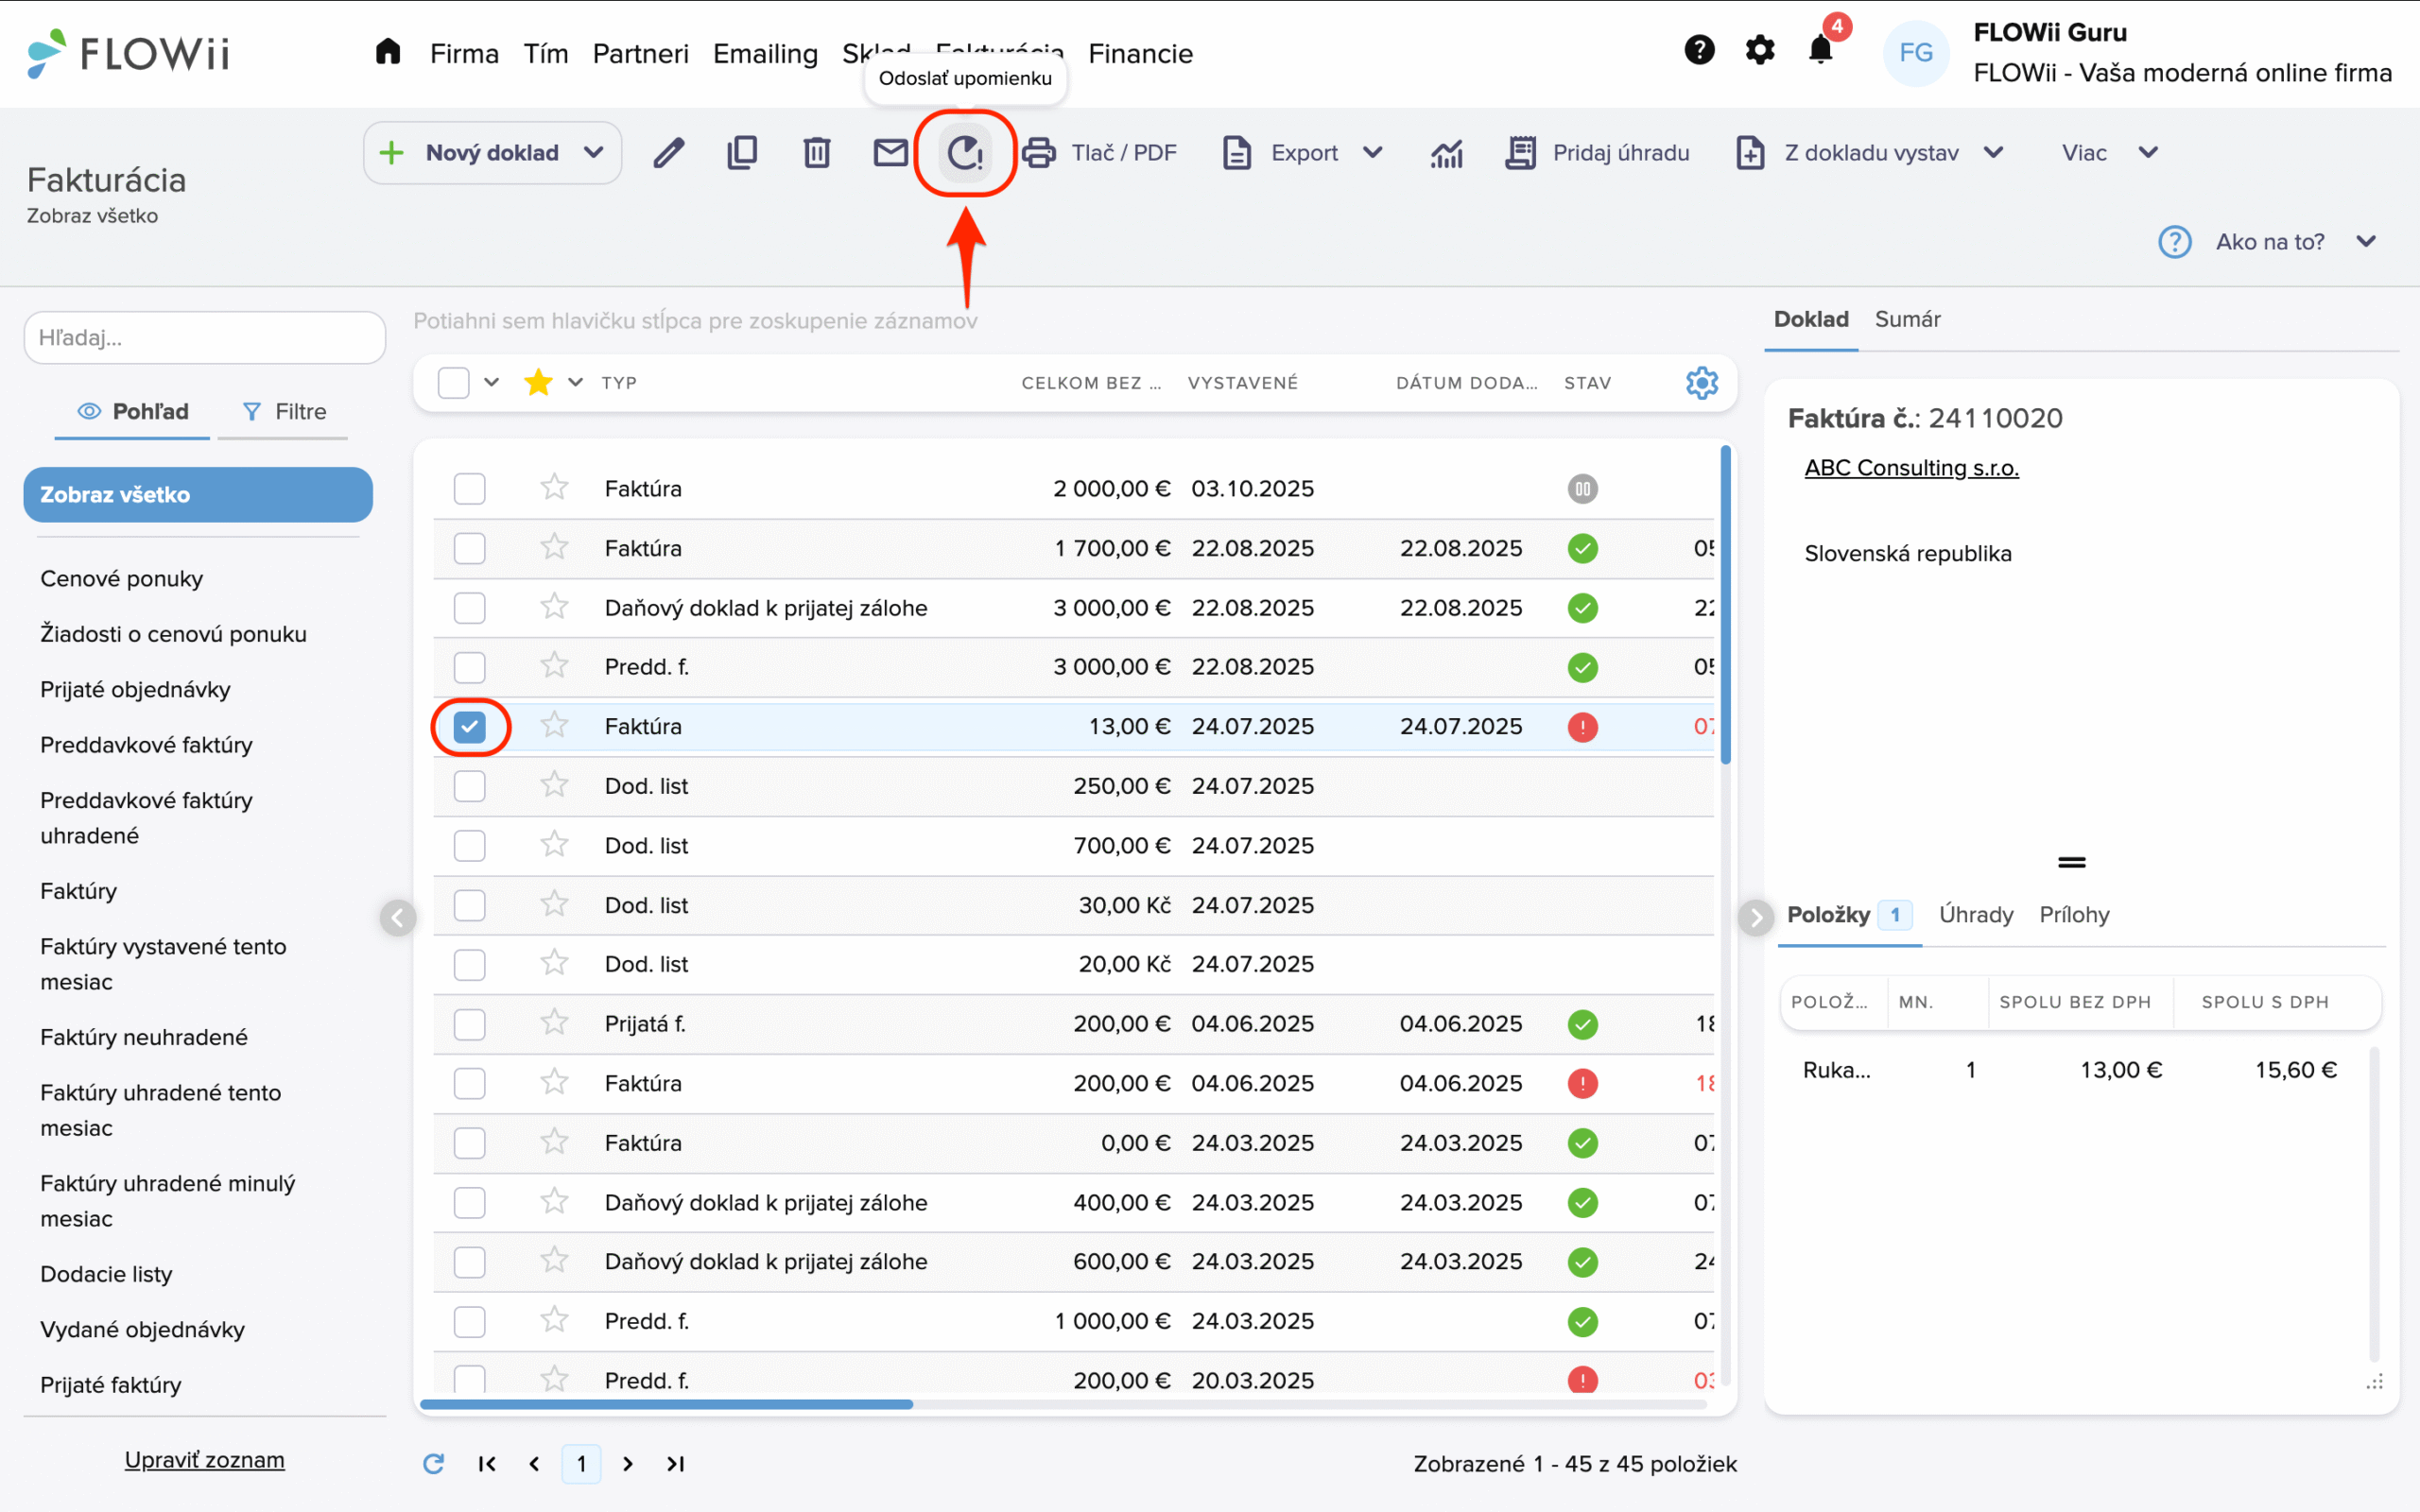The width and height of the screenshot is (2420, 1512).
Task: Open the statistics chart icon
Action: (1446, 153)
